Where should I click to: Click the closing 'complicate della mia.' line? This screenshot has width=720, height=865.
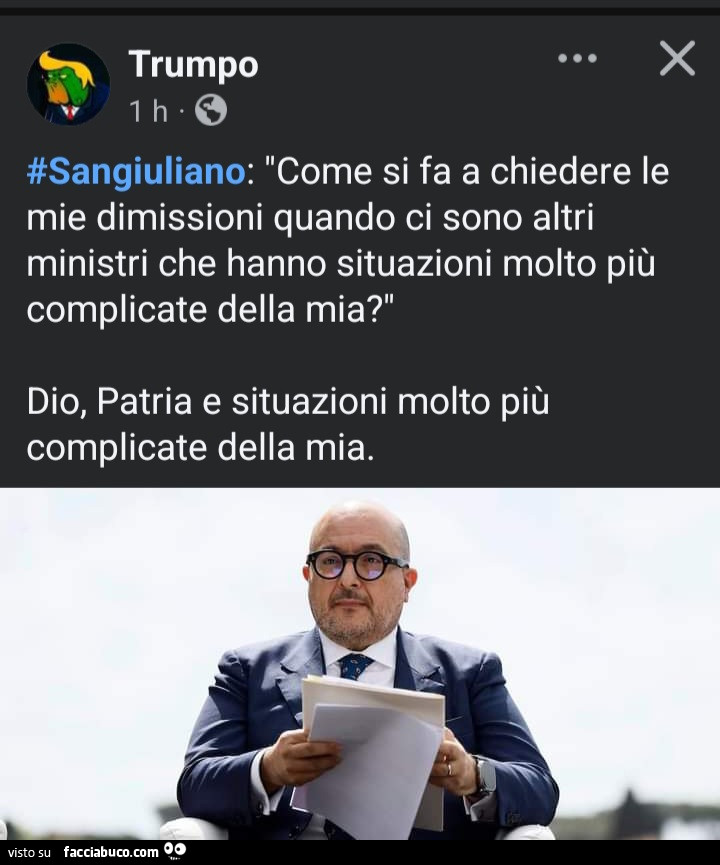pyautogui.click(x=200, y=447)
